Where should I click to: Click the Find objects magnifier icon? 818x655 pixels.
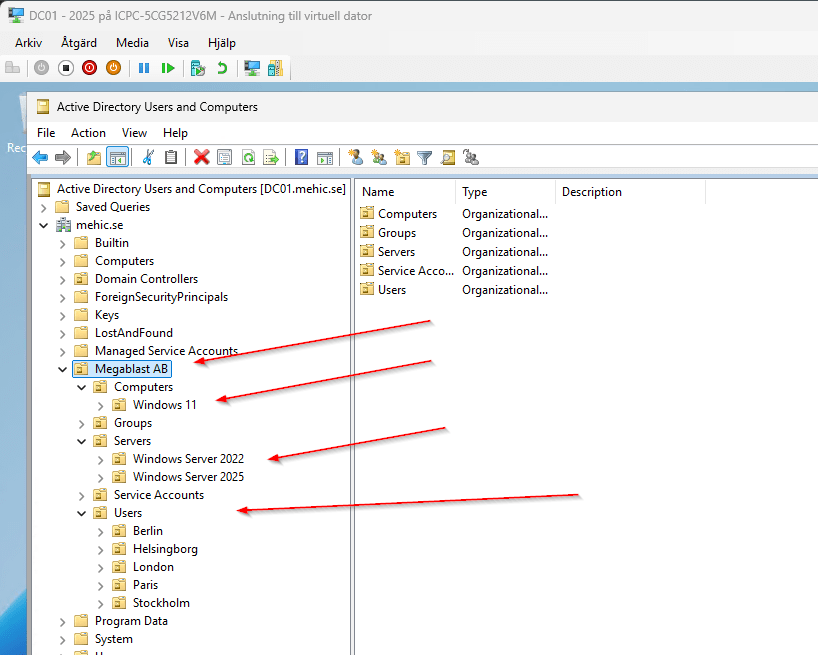click(448, 157)
